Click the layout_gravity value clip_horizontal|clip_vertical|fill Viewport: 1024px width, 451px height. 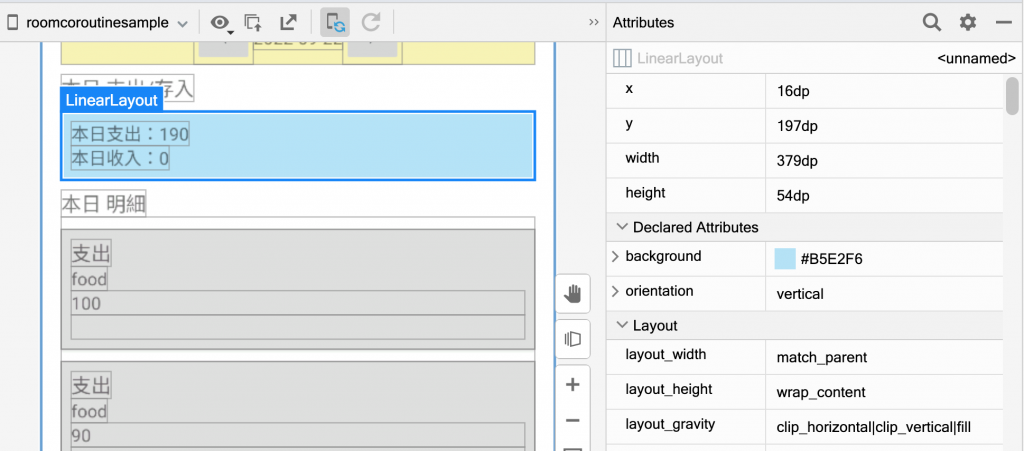pyautogui.click(x=873, y=428)
